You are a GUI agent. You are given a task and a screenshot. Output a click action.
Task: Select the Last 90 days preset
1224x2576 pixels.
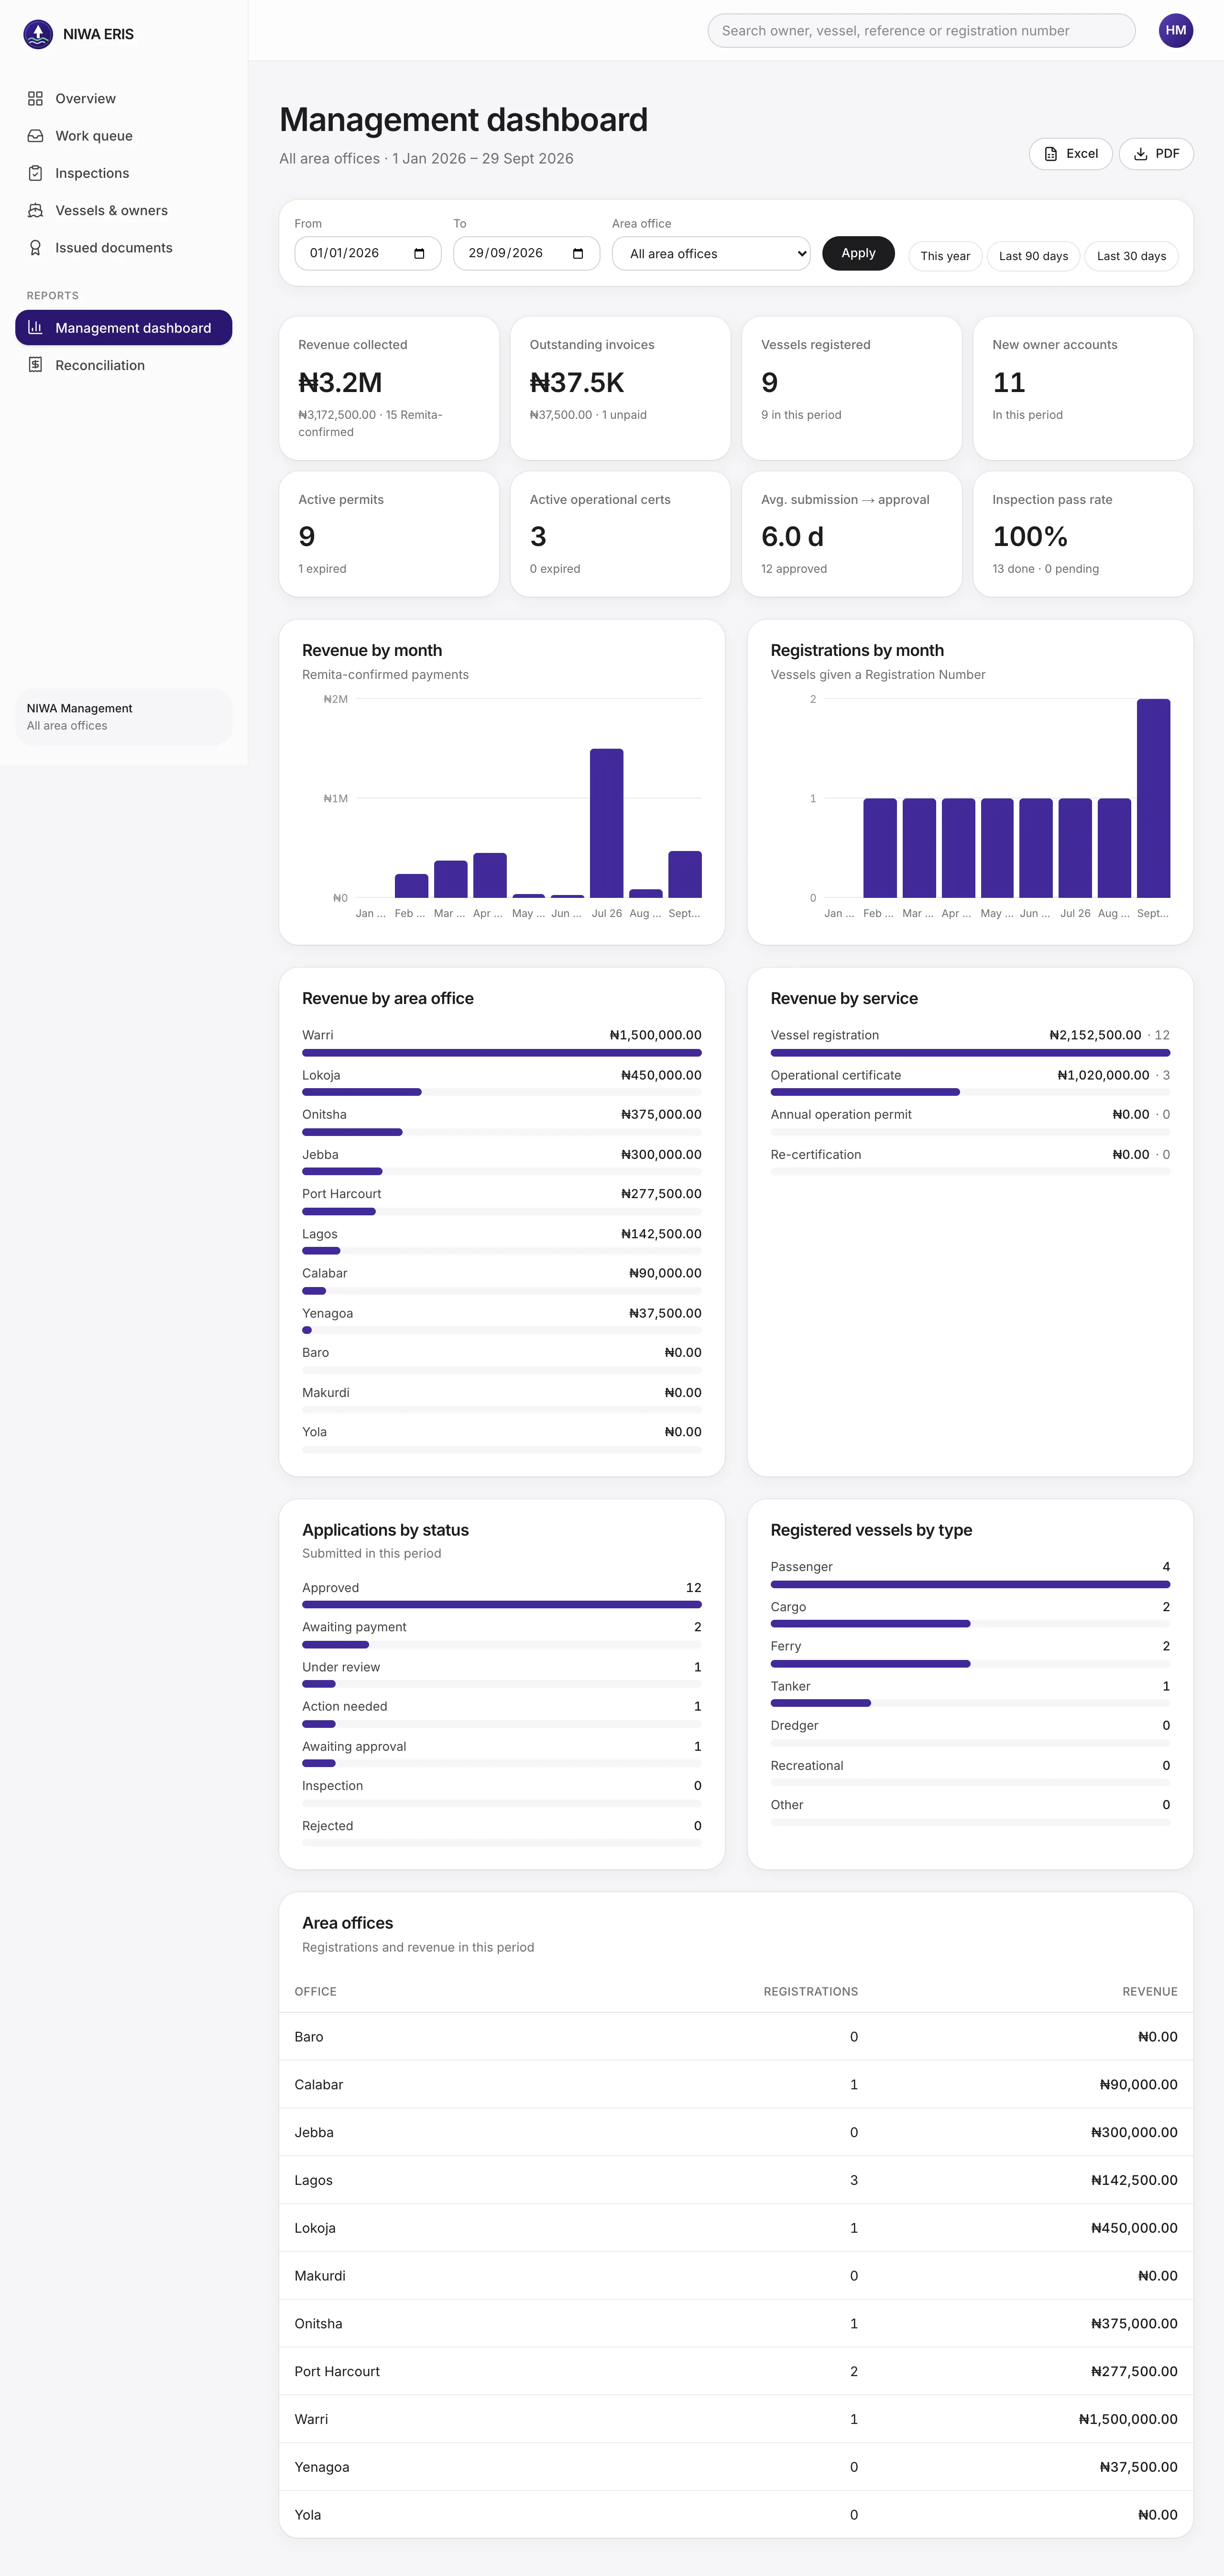click(1033, 256)
